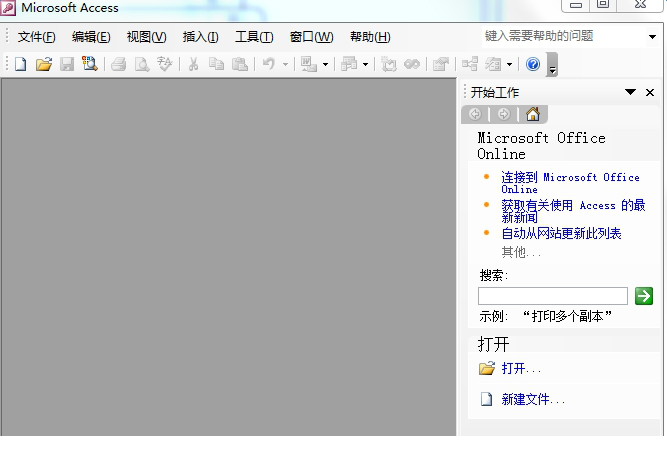Click the window restore button
Viewport: 667px width, 453px height.
603,5
